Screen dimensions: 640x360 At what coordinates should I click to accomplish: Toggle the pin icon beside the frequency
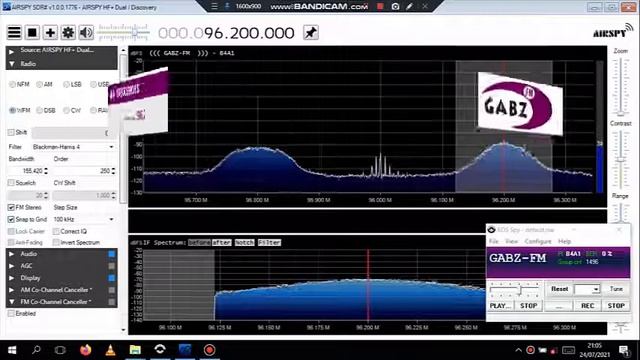tap(311, 33)
